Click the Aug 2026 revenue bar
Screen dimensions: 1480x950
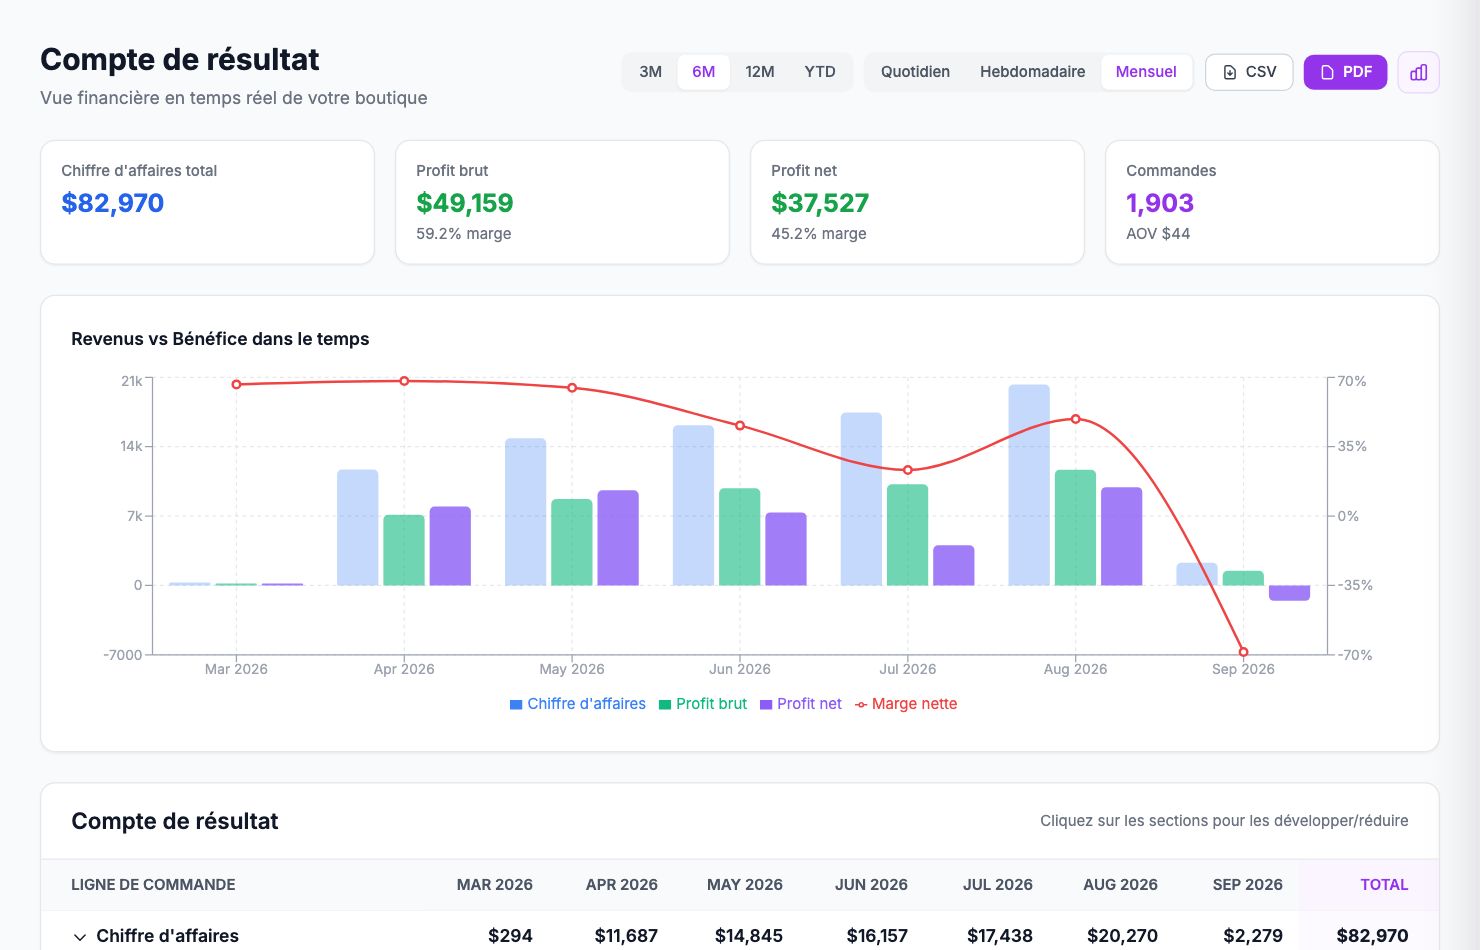pos(1029,485)
